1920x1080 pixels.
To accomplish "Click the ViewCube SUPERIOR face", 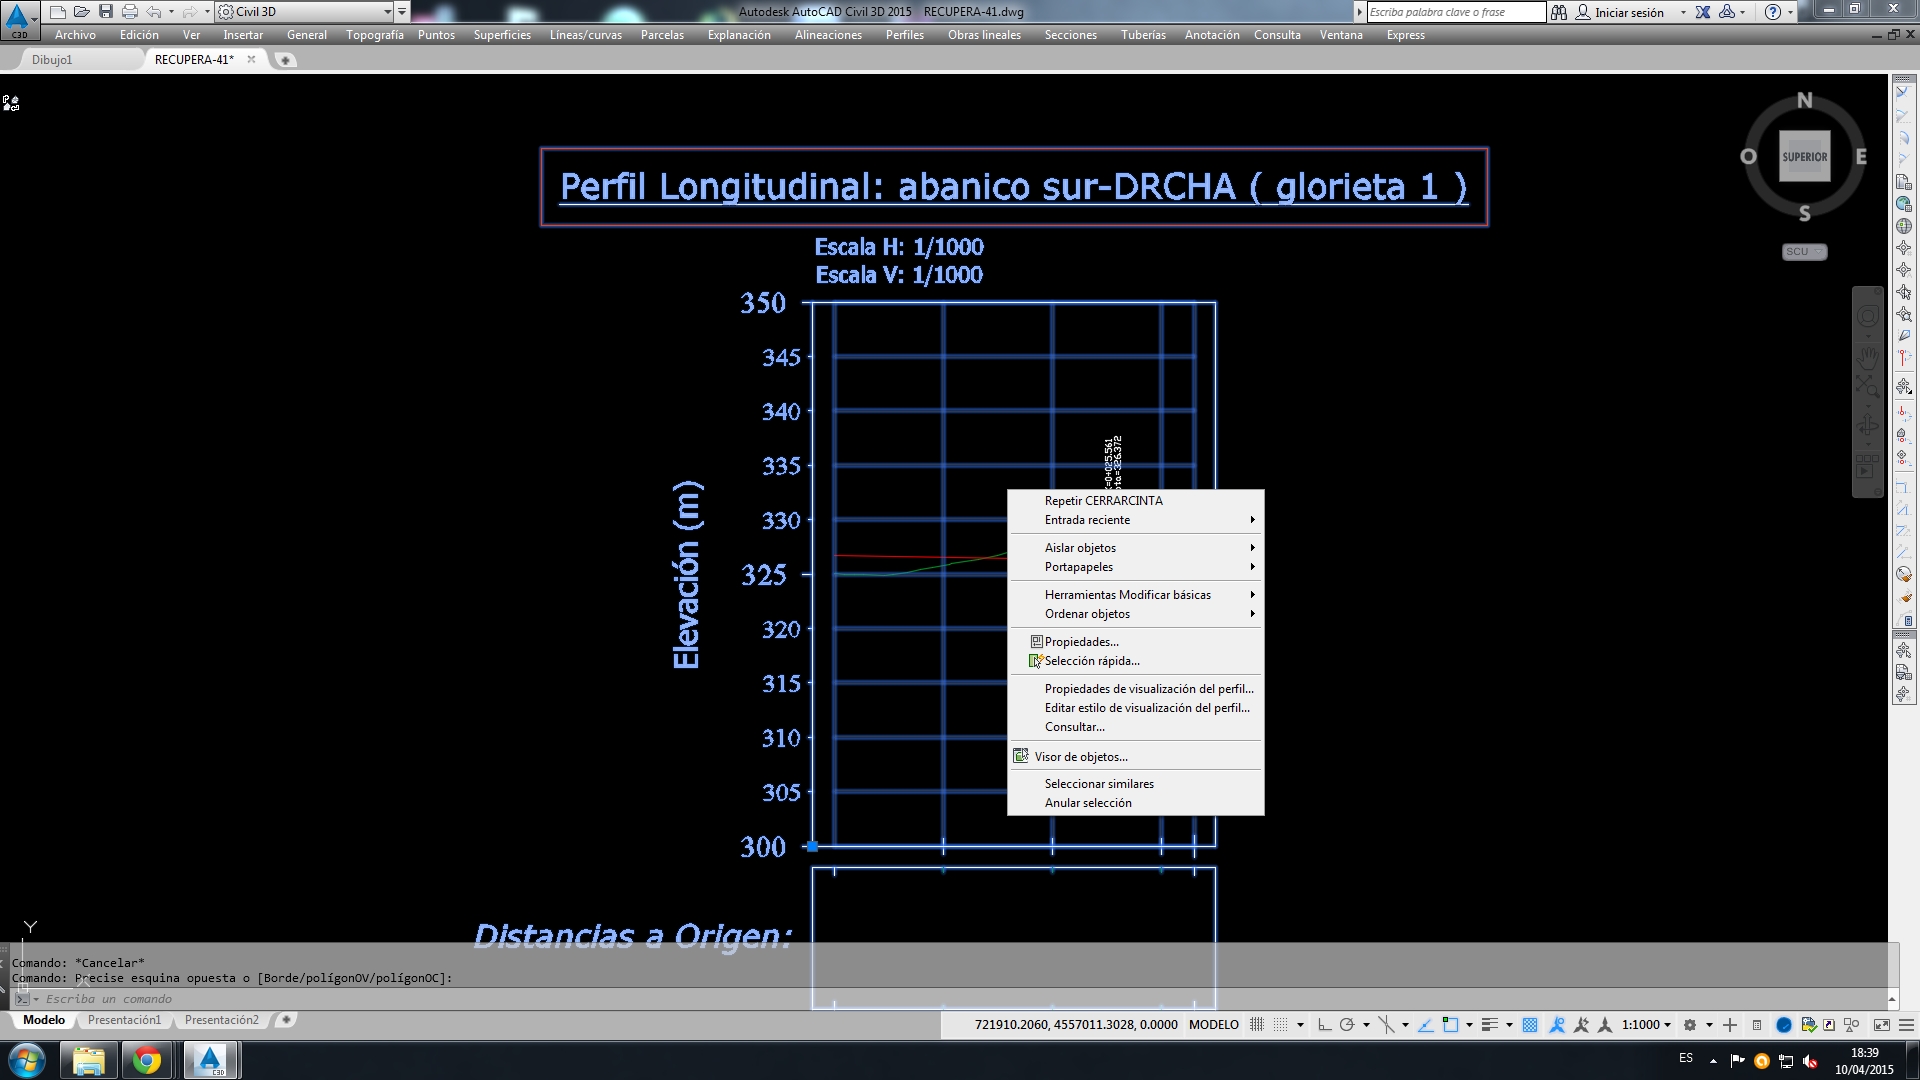I will (x=1804, y=156).
